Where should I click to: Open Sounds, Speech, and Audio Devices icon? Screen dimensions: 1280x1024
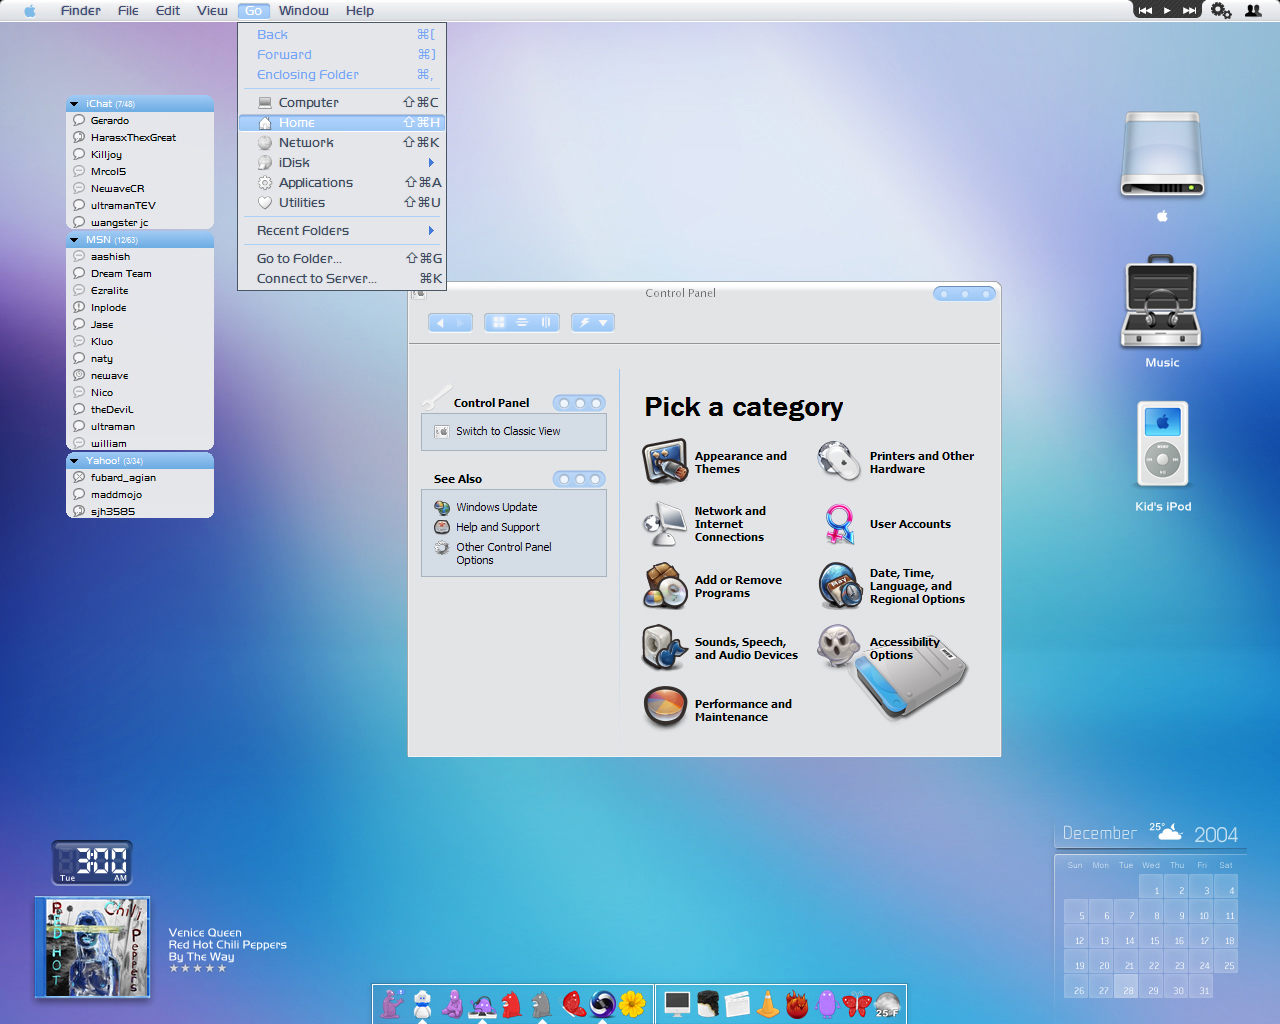pos(665,648)
